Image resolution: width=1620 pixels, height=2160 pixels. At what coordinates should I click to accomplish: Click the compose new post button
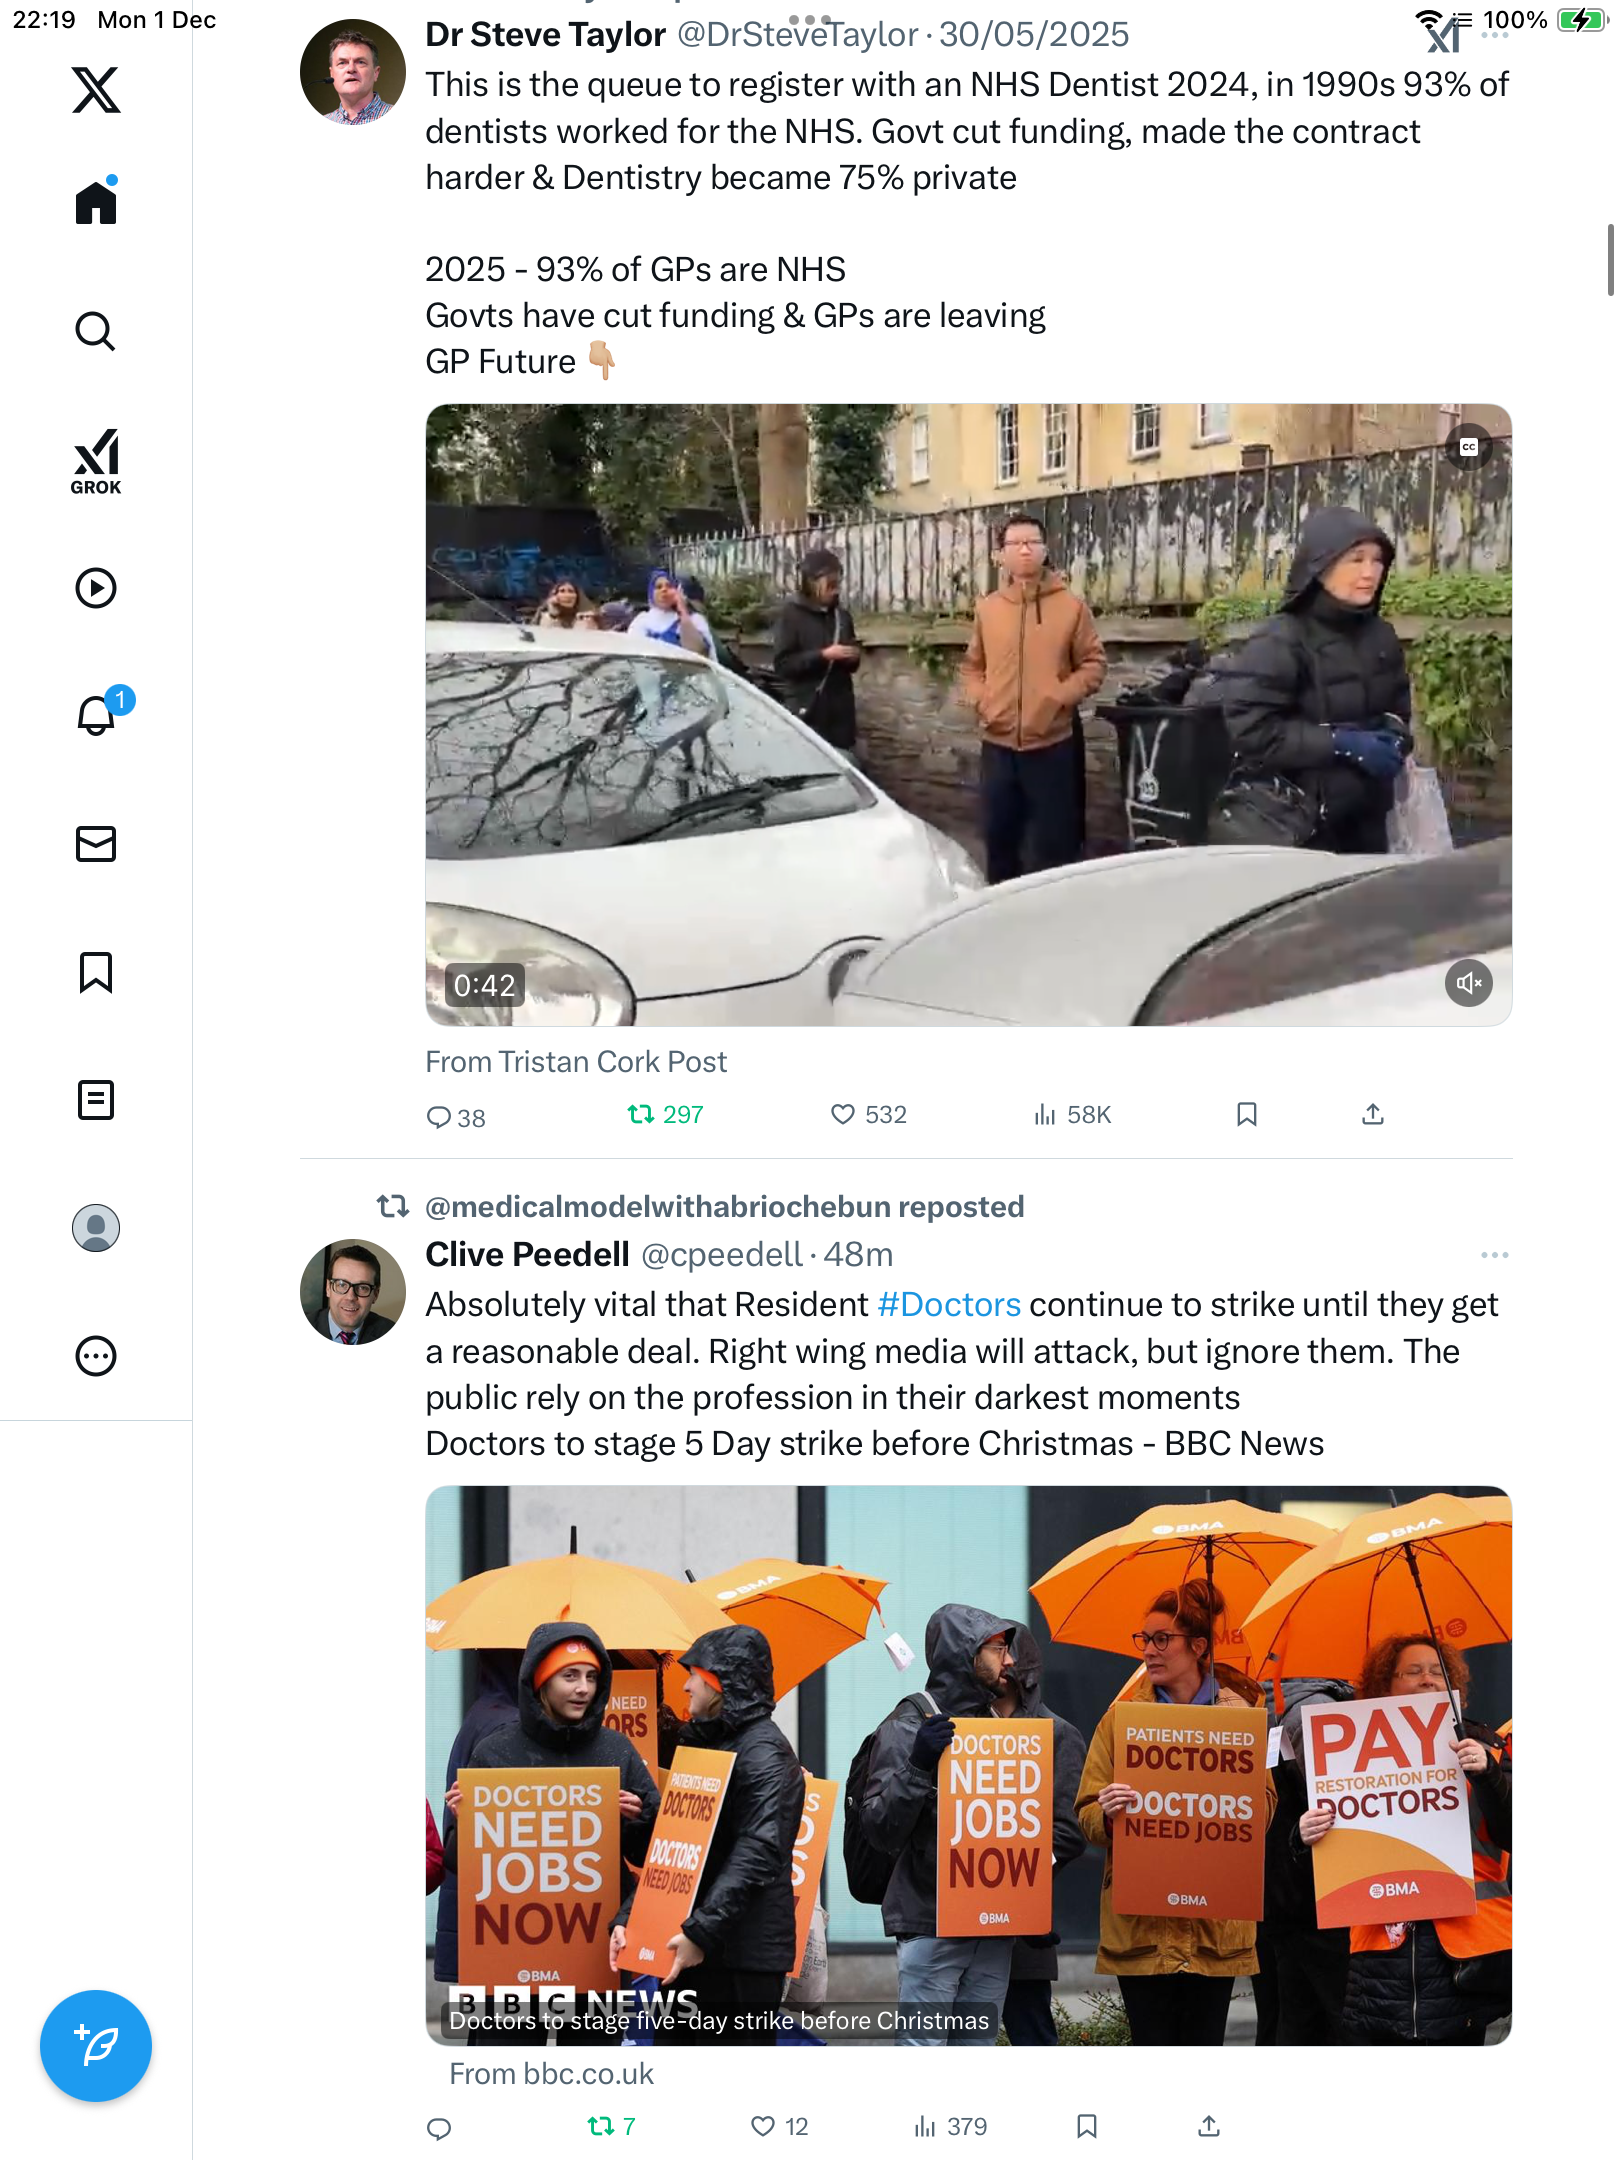point(96,2046)
